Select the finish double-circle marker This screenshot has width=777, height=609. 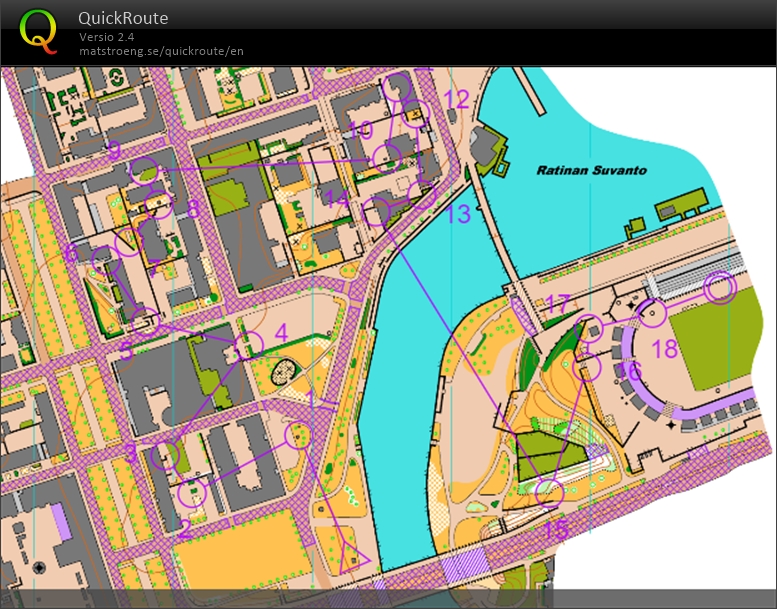(720, 288)
